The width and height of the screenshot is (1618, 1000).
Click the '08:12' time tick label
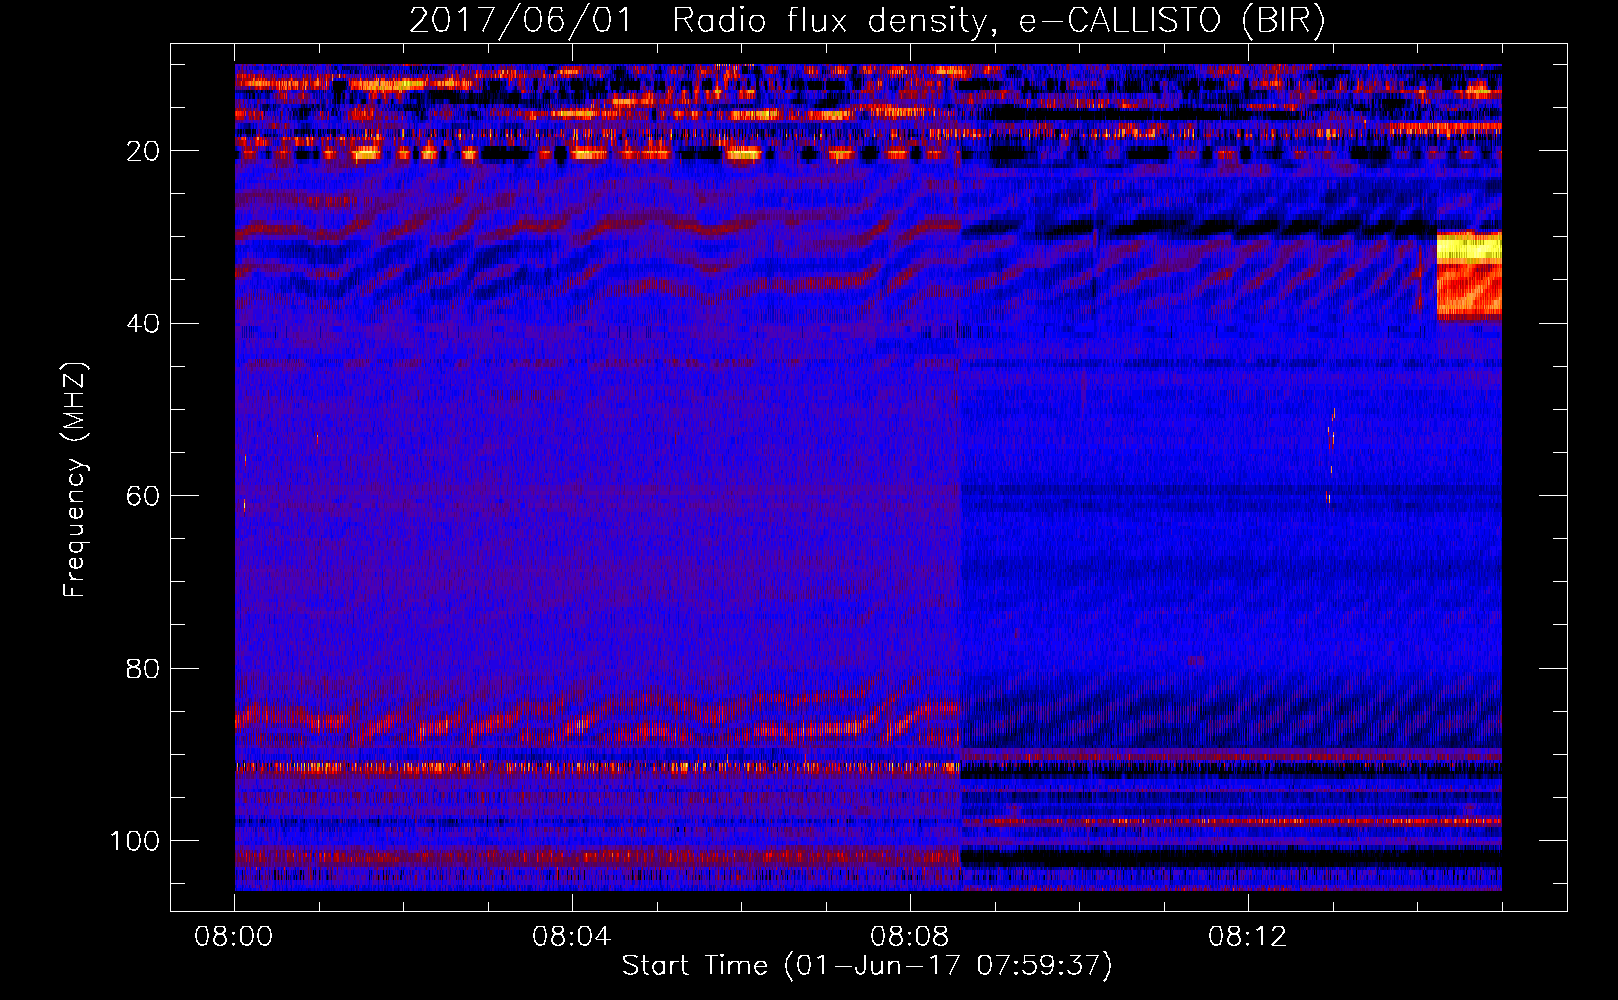point(1247,937)
